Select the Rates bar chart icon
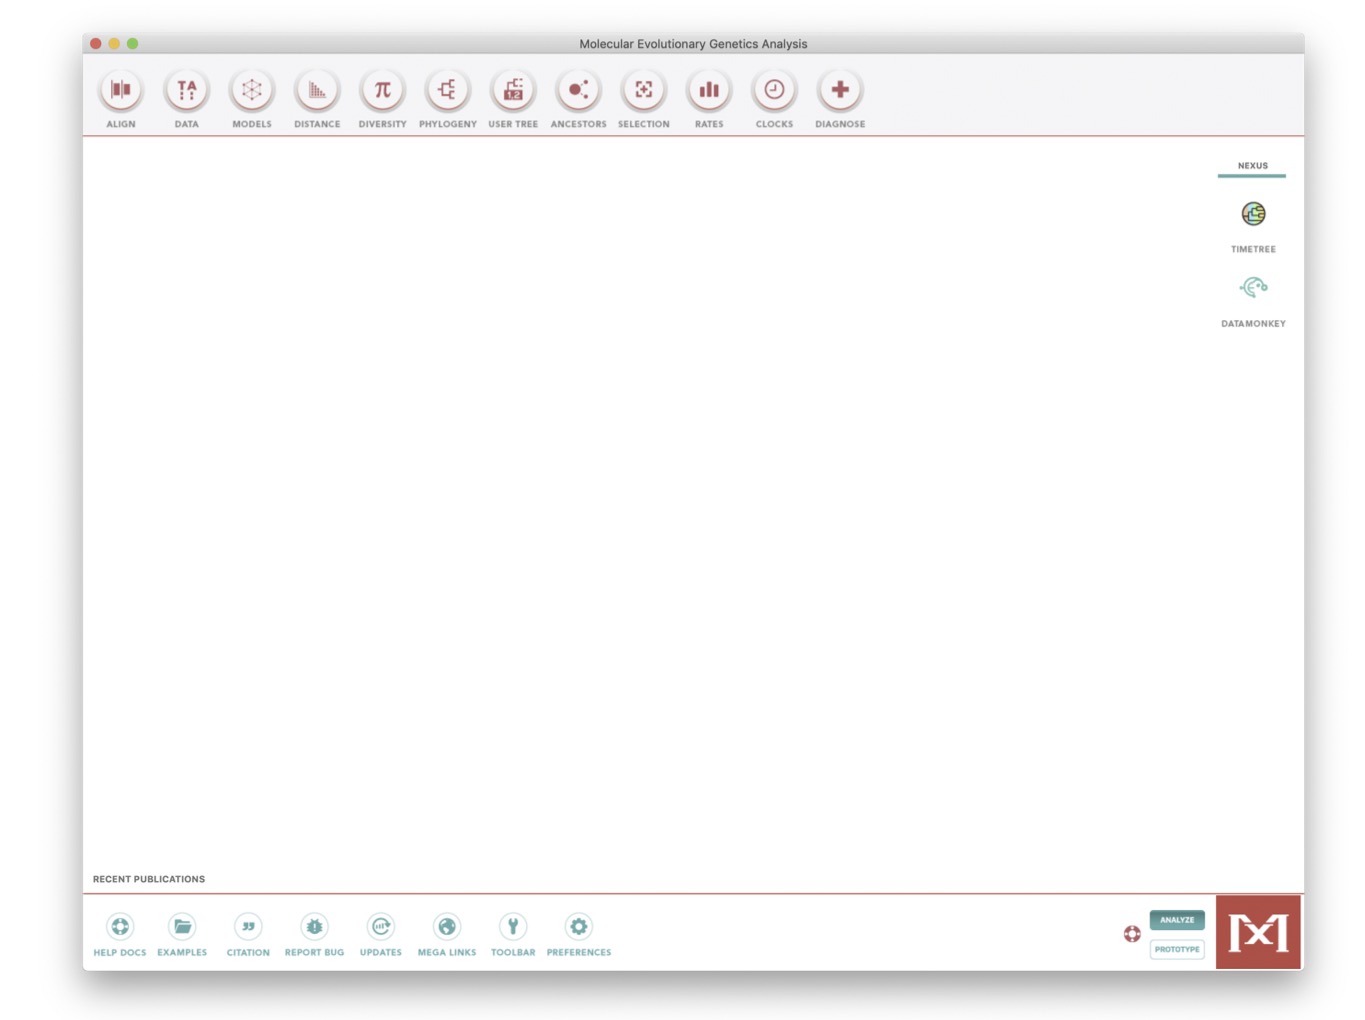Screen dimensions: 1365x1020 pos(709,91)
